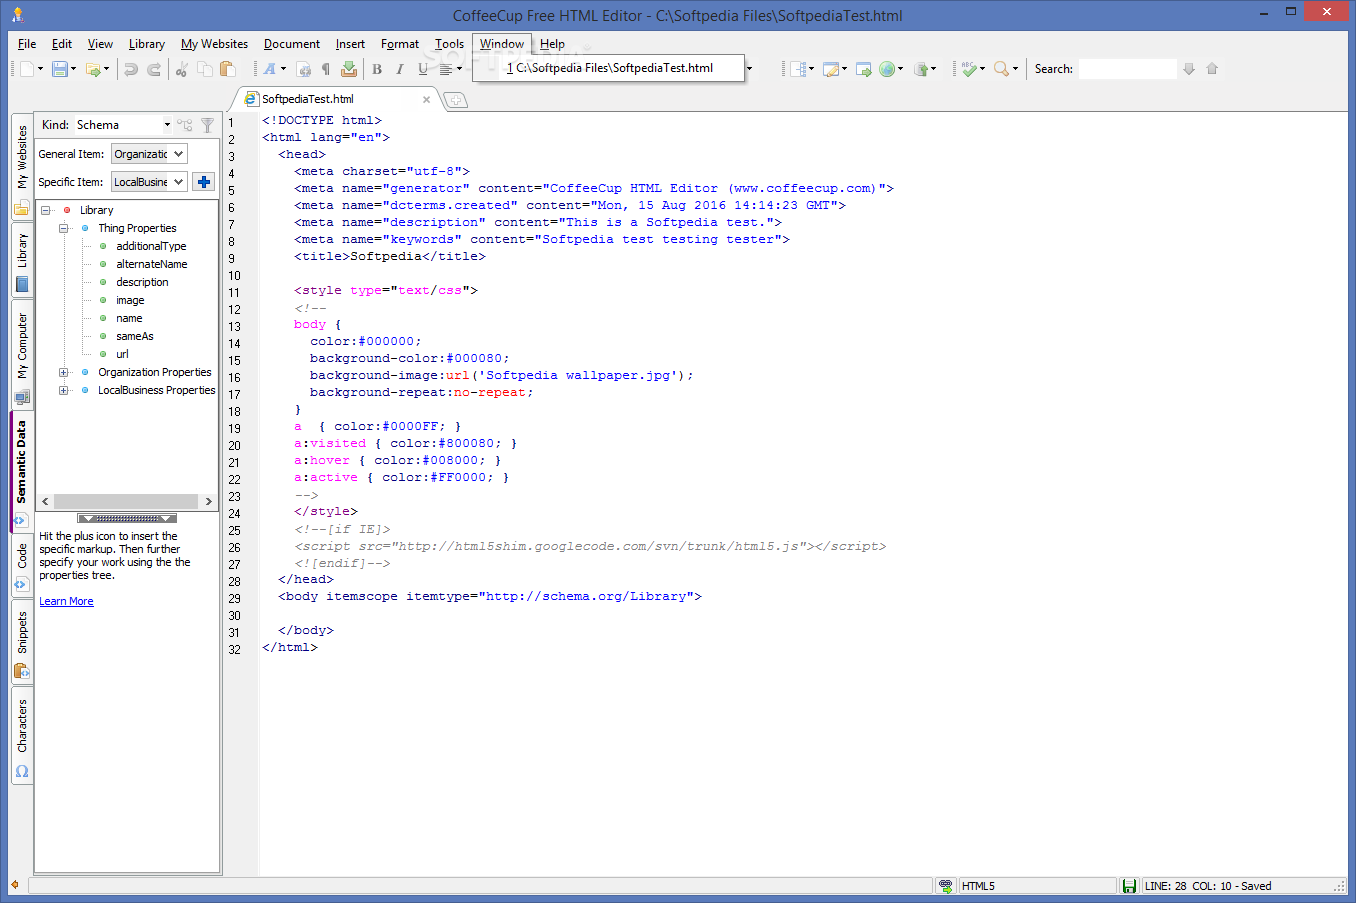Open the Snippets side tab
Image resolution: width=1356 pixels, height=903 pixels.
pos(22,644)
